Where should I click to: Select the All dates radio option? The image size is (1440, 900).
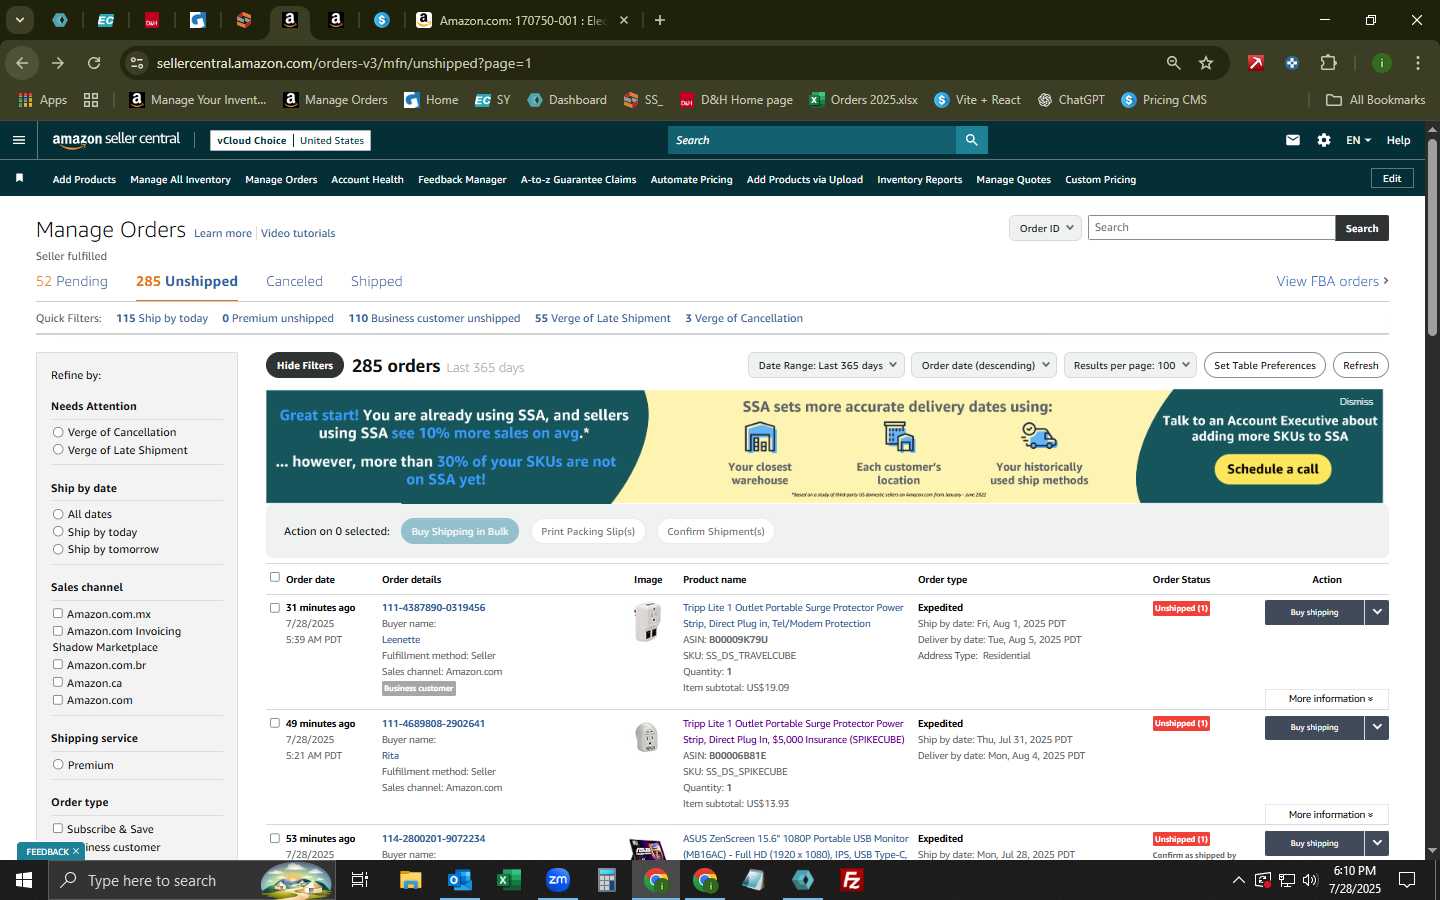tap(58, 514)
